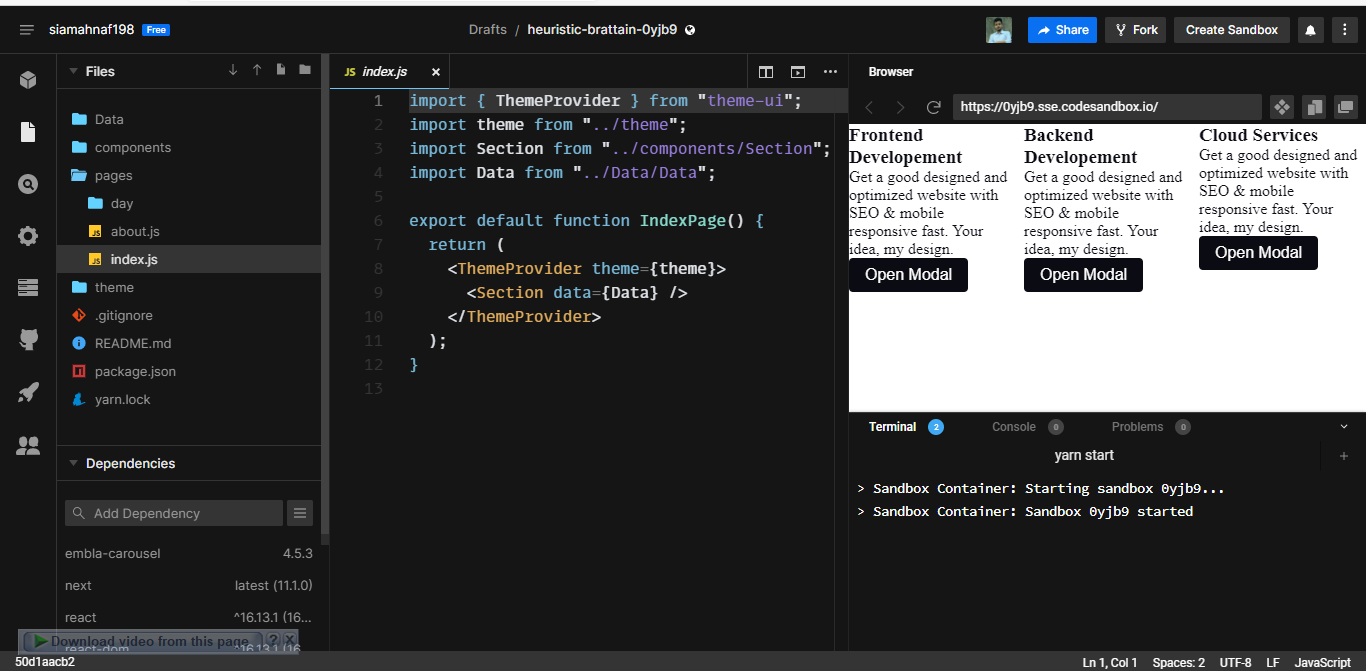Open the GitHub panel in the sidebar
1366x671 pixels.
[27, 340]
